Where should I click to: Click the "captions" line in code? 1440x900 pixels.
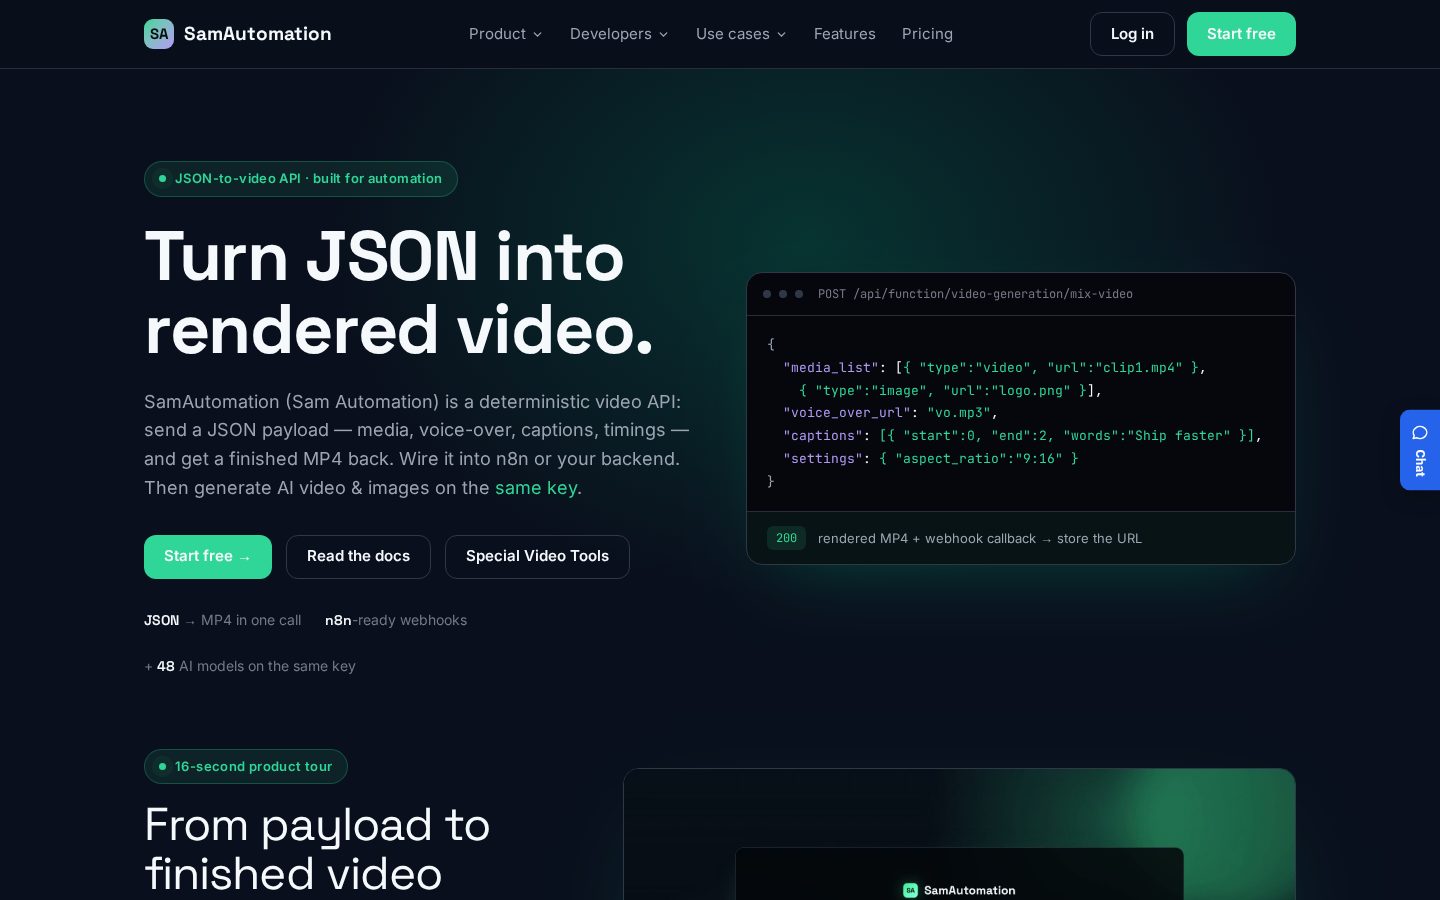click(1022, 436)
